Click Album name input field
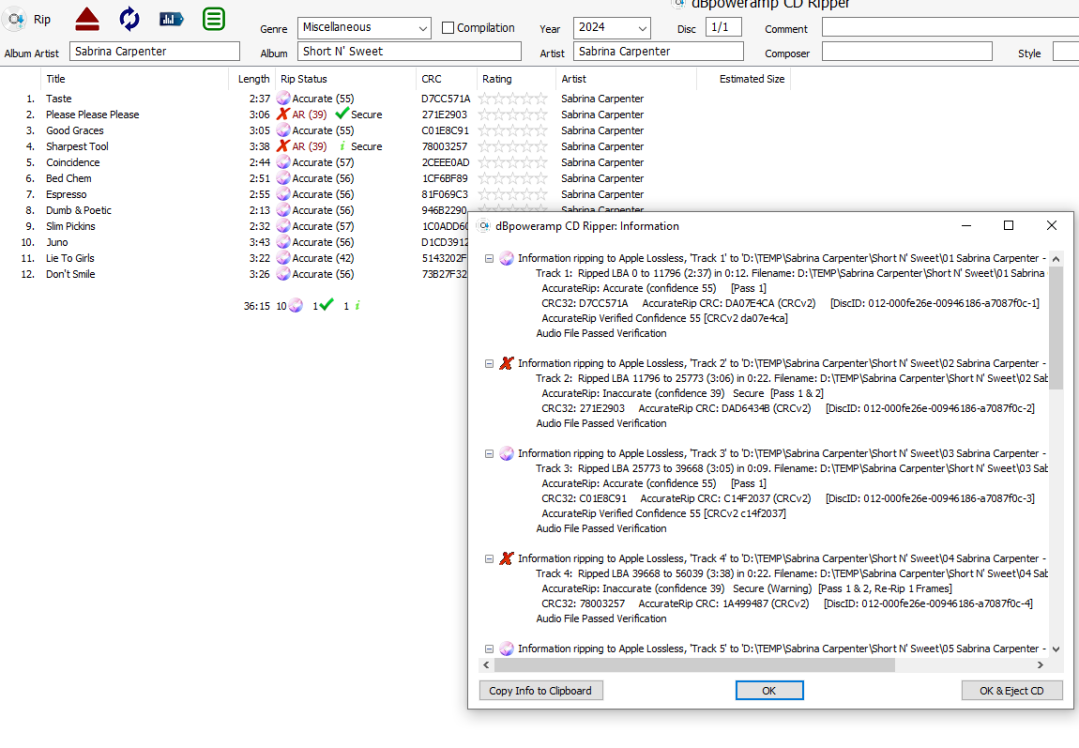Image resolution: width=1079 pixels, height=748 pixels. 409,52
